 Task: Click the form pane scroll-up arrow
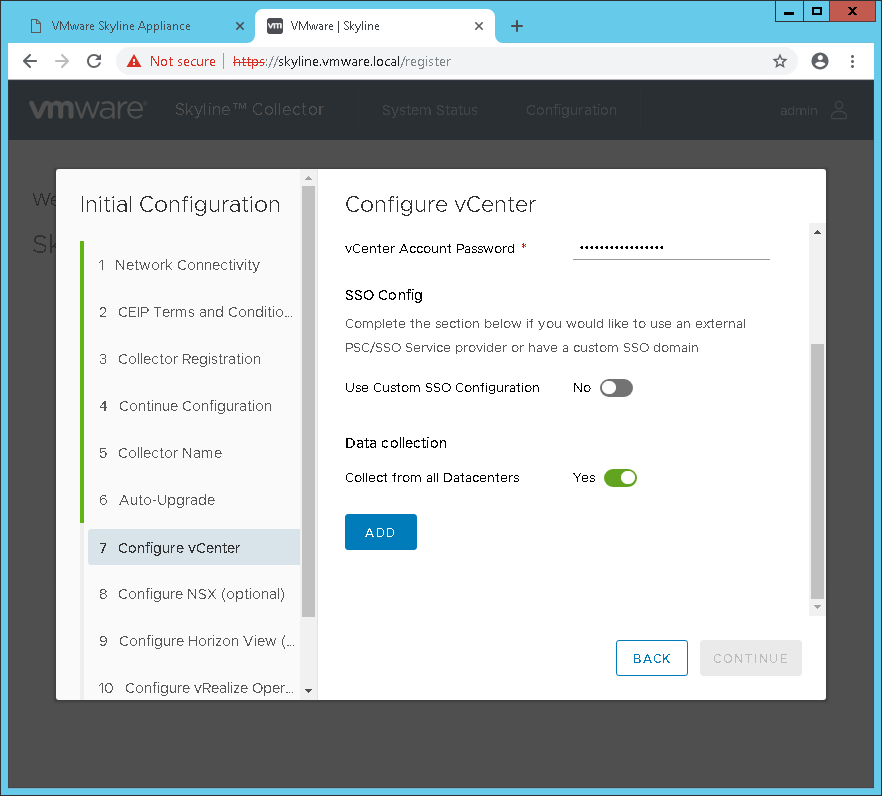pos(817,232)
